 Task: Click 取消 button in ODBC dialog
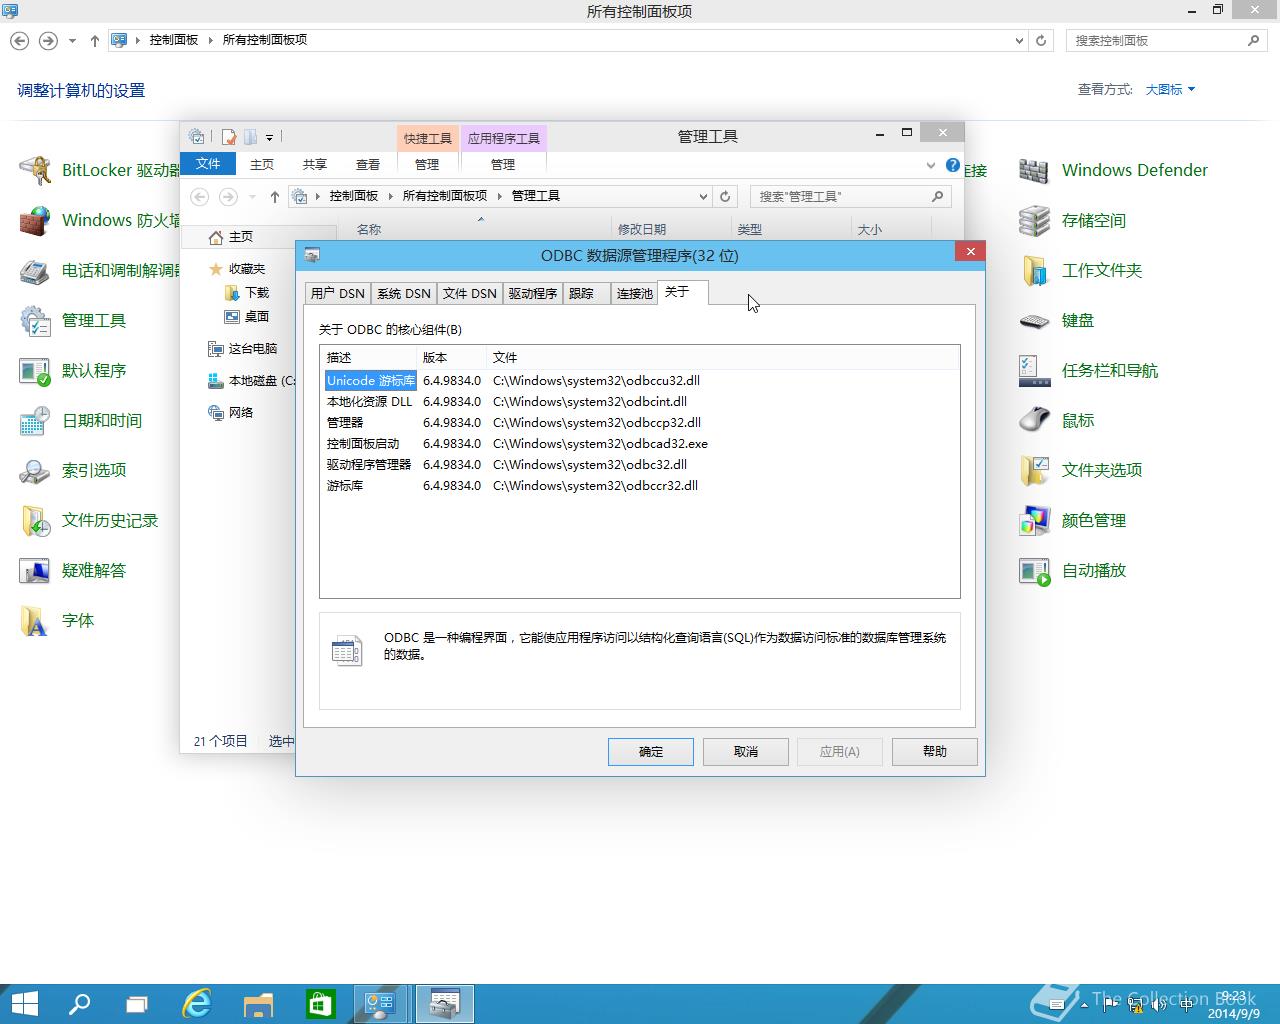tap(746, 752)
